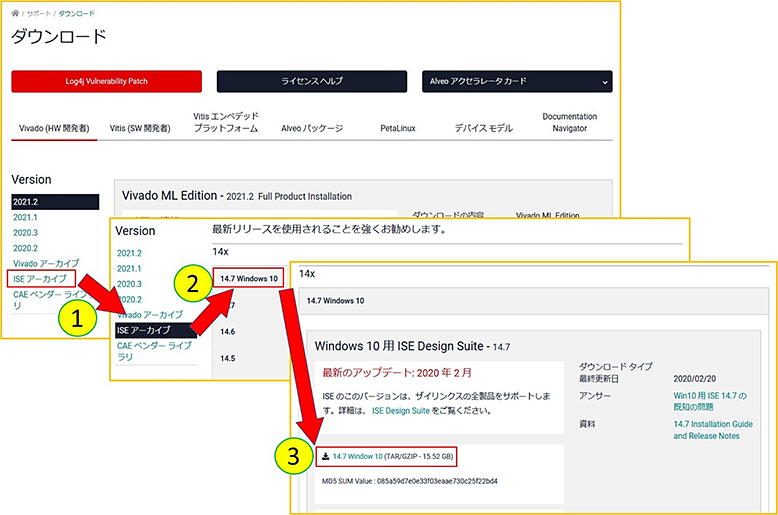Screen dimensions: 778x515
Task: Open Win10 用 ISE 14.7 の既知の問題 link
Action: coord(710,401)
